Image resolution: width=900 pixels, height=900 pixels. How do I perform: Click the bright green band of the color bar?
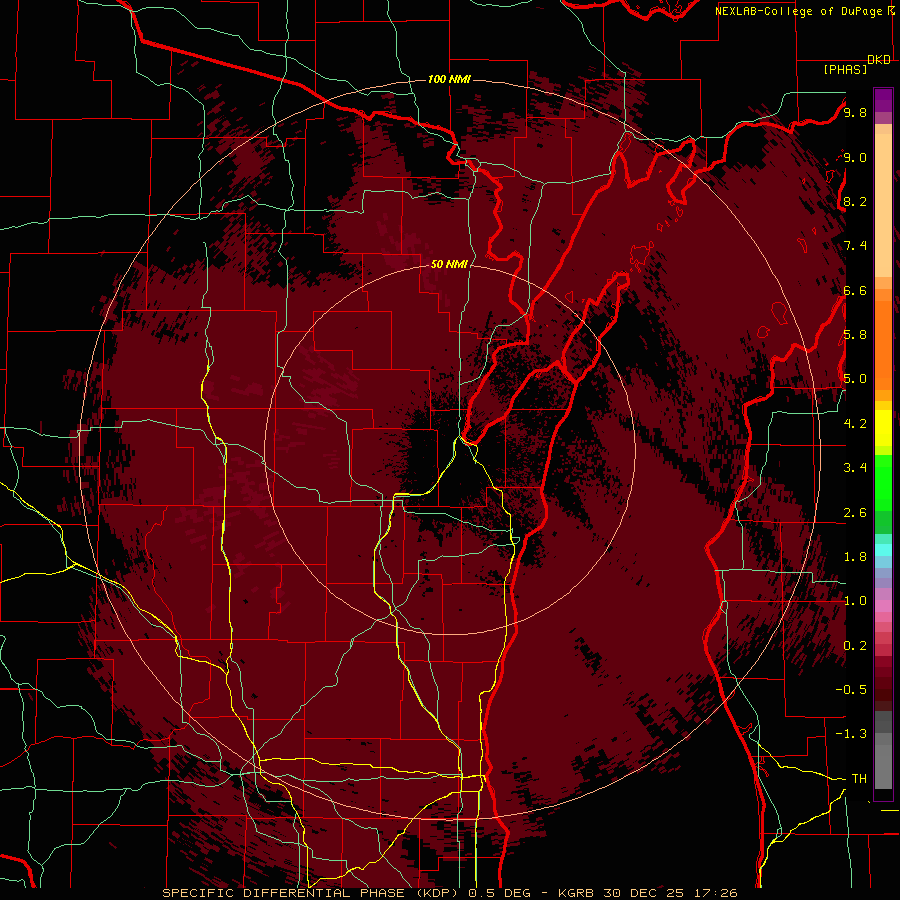pyautogui.click(x=883, y=482)
